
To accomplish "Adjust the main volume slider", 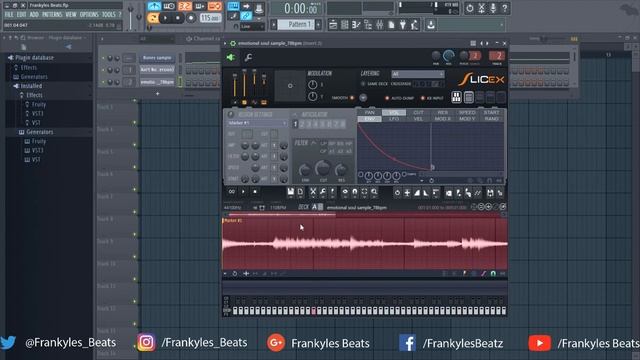I will [131, 16].
